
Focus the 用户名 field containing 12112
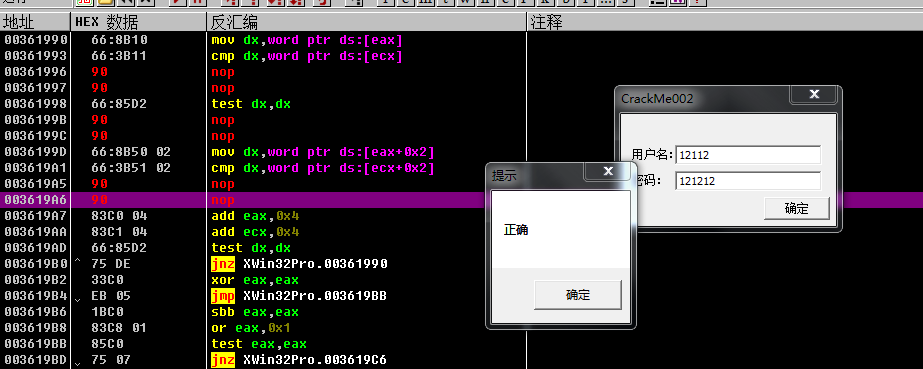click(x=748, y=155)
